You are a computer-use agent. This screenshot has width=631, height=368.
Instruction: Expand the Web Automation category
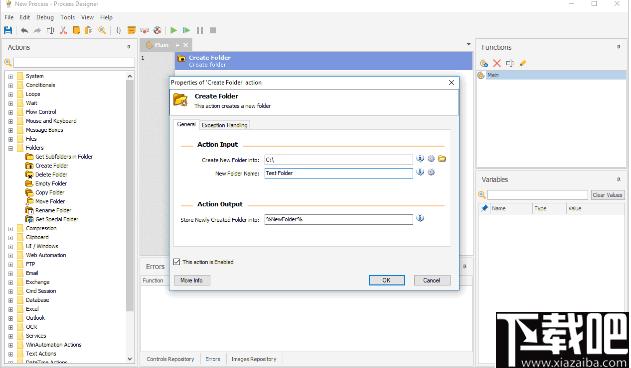[10, 255]
